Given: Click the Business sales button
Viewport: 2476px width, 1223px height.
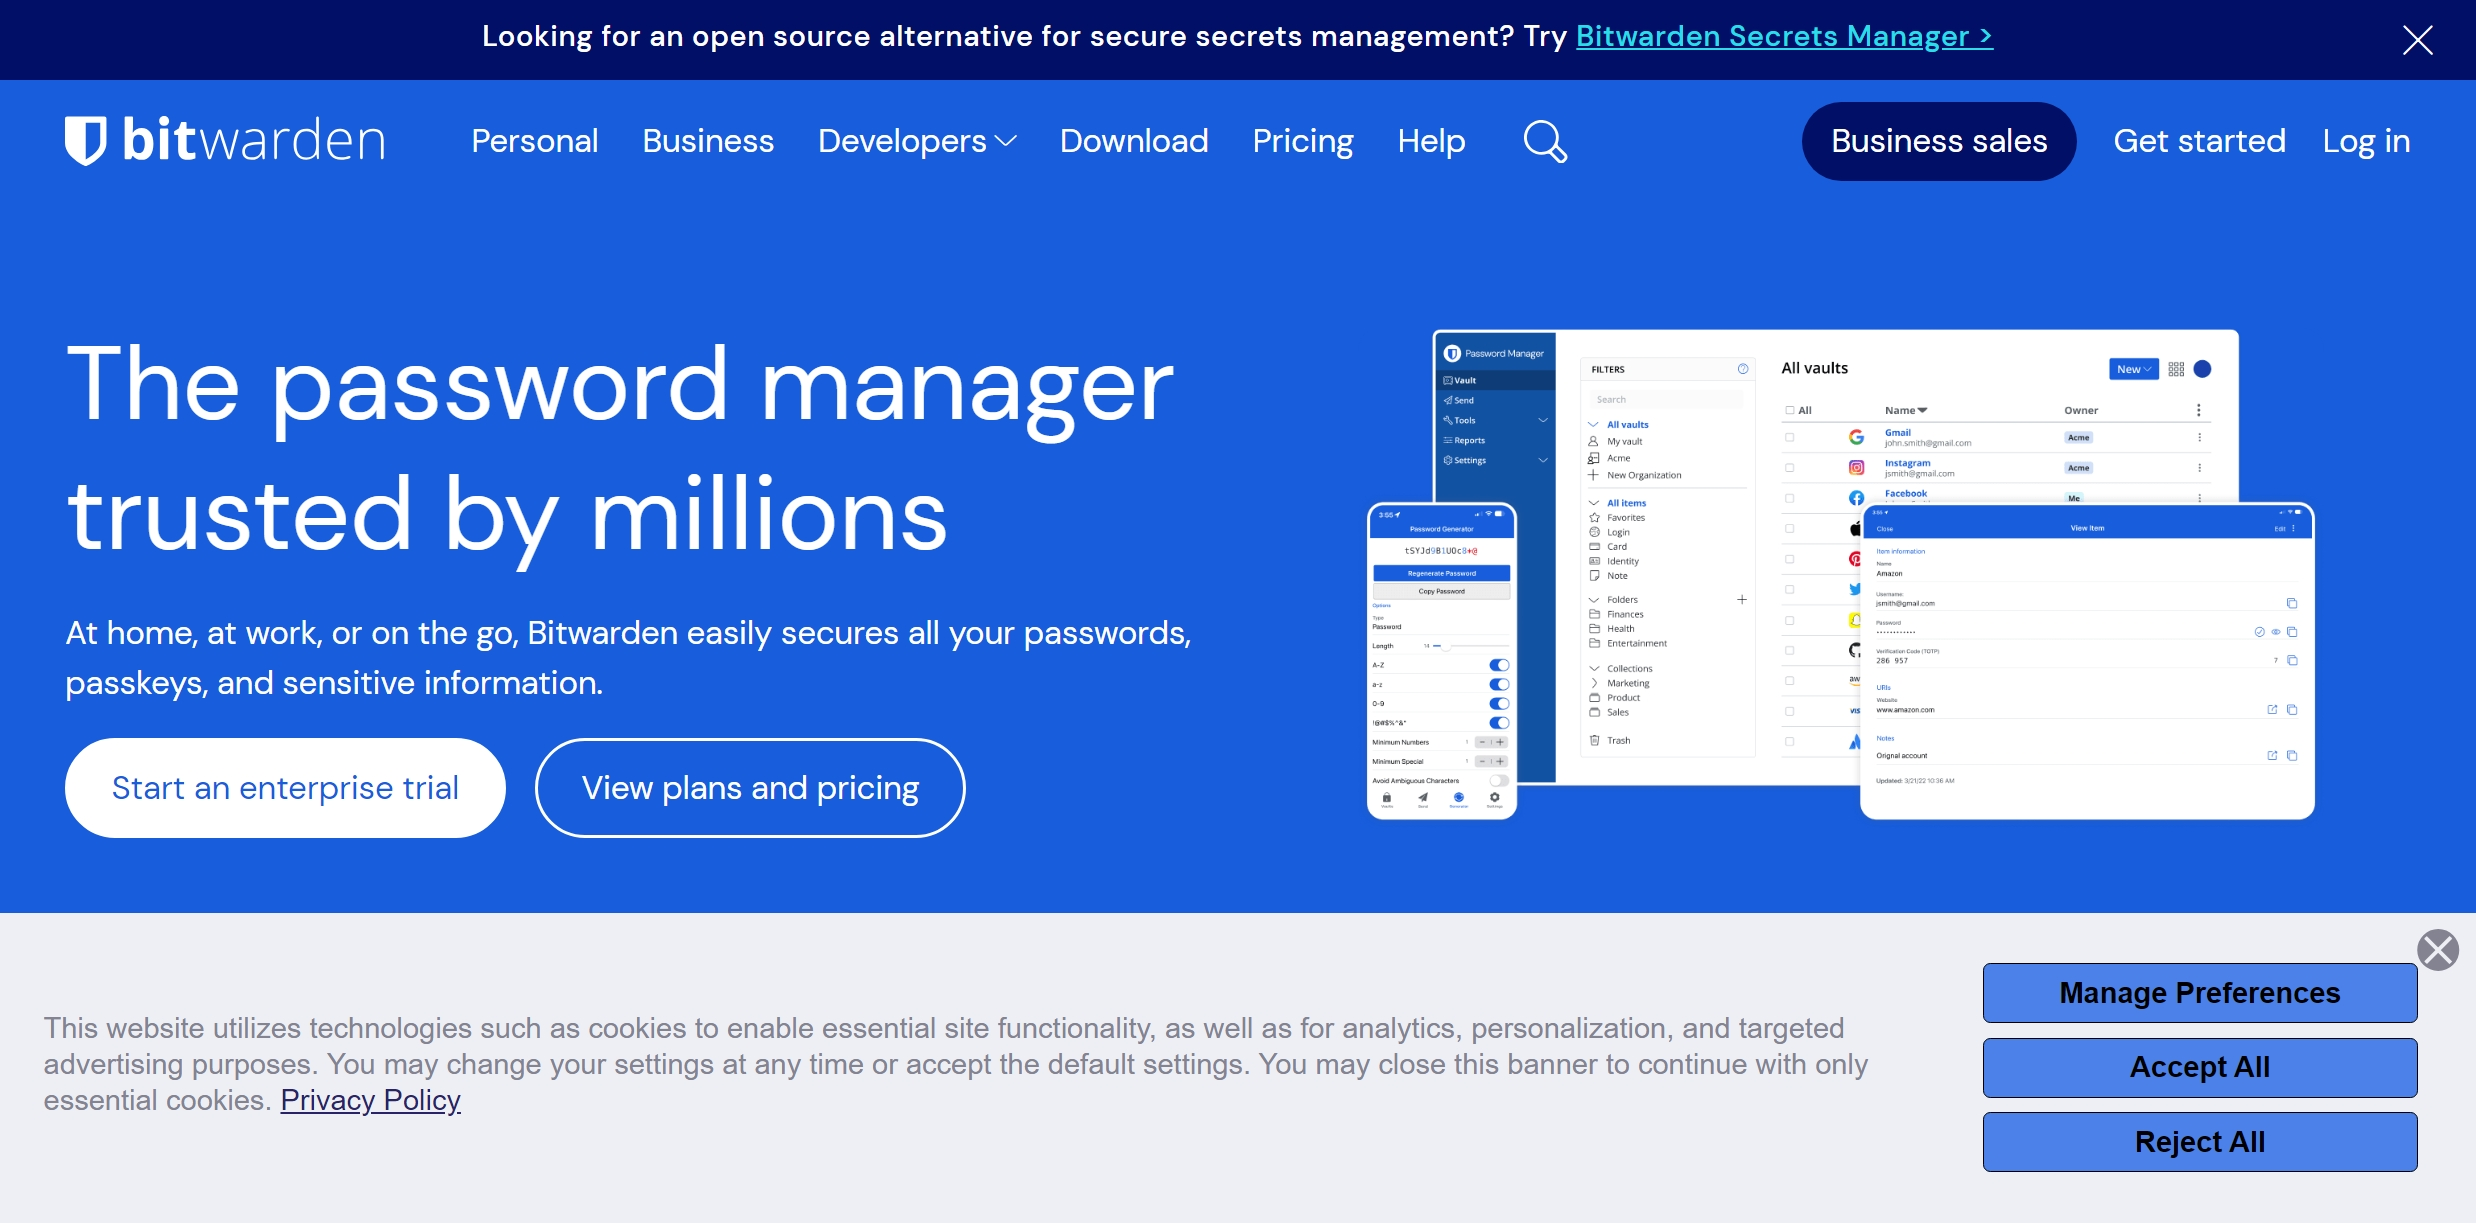Looking at the screenshot, I should (1939, 141).
